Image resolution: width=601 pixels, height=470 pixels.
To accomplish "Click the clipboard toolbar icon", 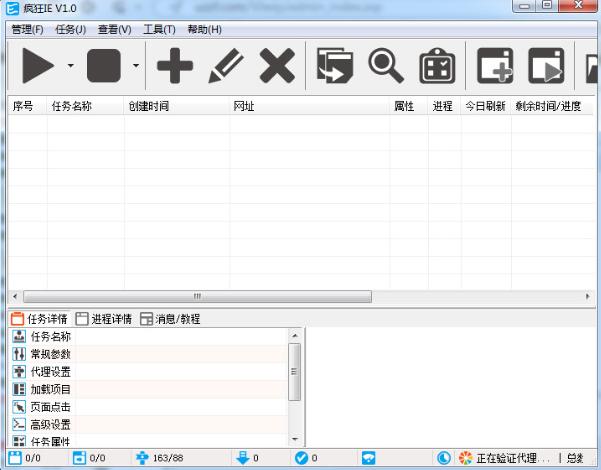I will point(437,66).
